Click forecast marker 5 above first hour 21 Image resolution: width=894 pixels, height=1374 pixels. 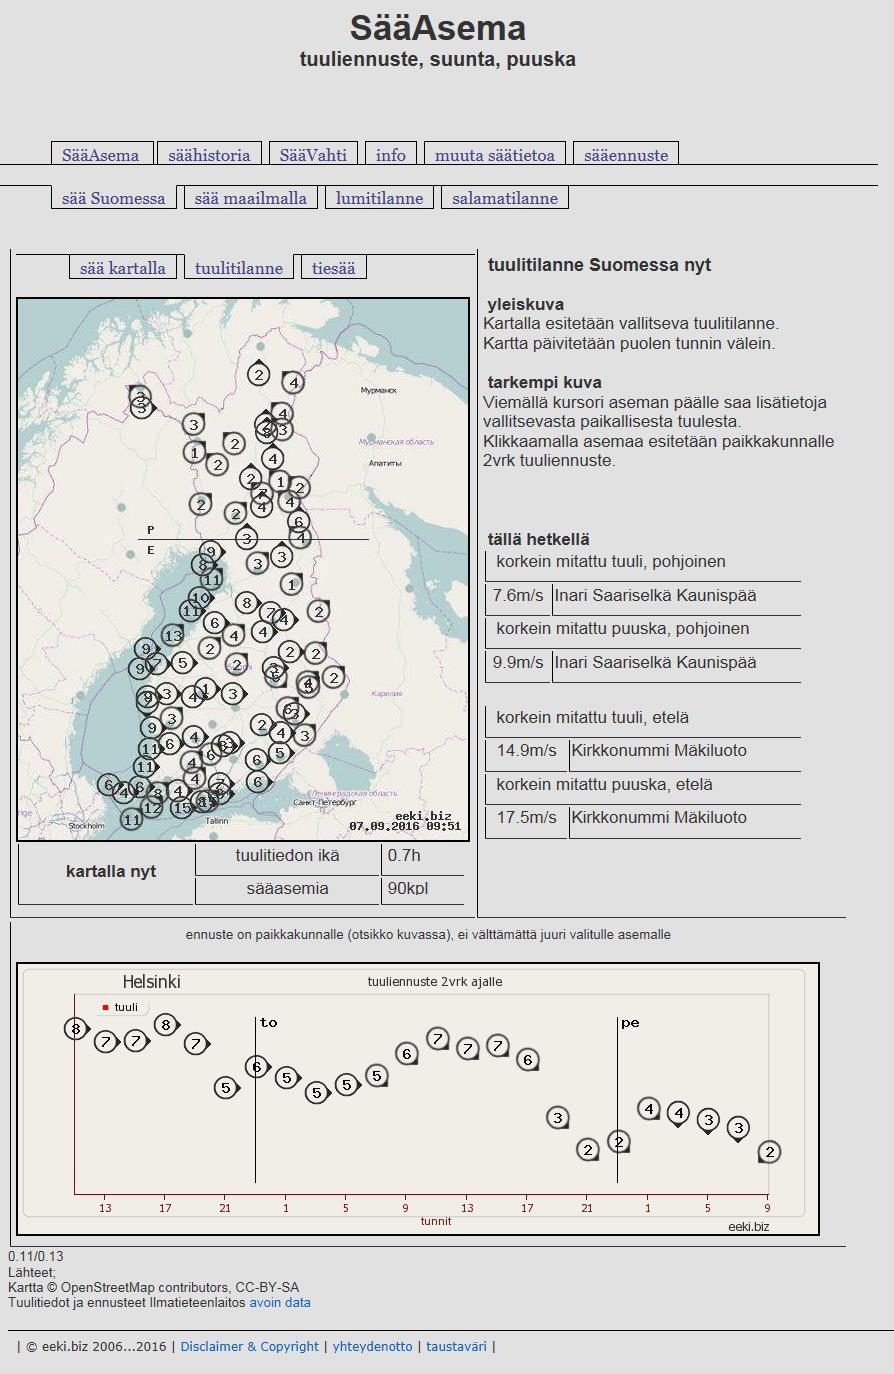click(x=226, y=1087)
